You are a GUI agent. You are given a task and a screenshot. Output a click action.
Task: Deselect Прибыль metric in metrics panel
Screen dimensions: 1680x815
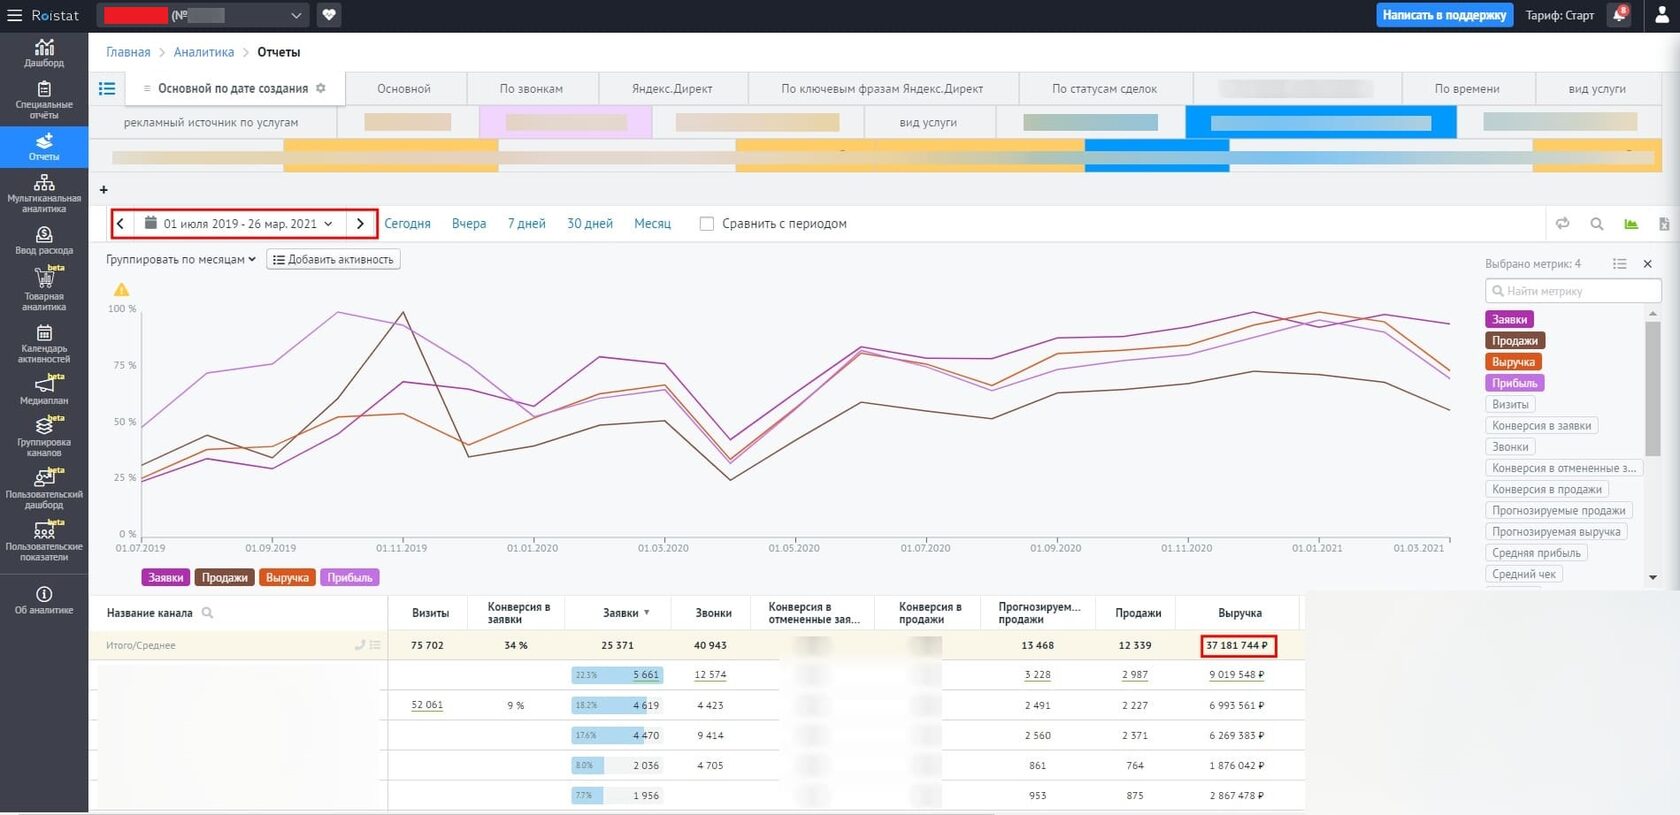pyautogui.click(x=1515, y=383)
